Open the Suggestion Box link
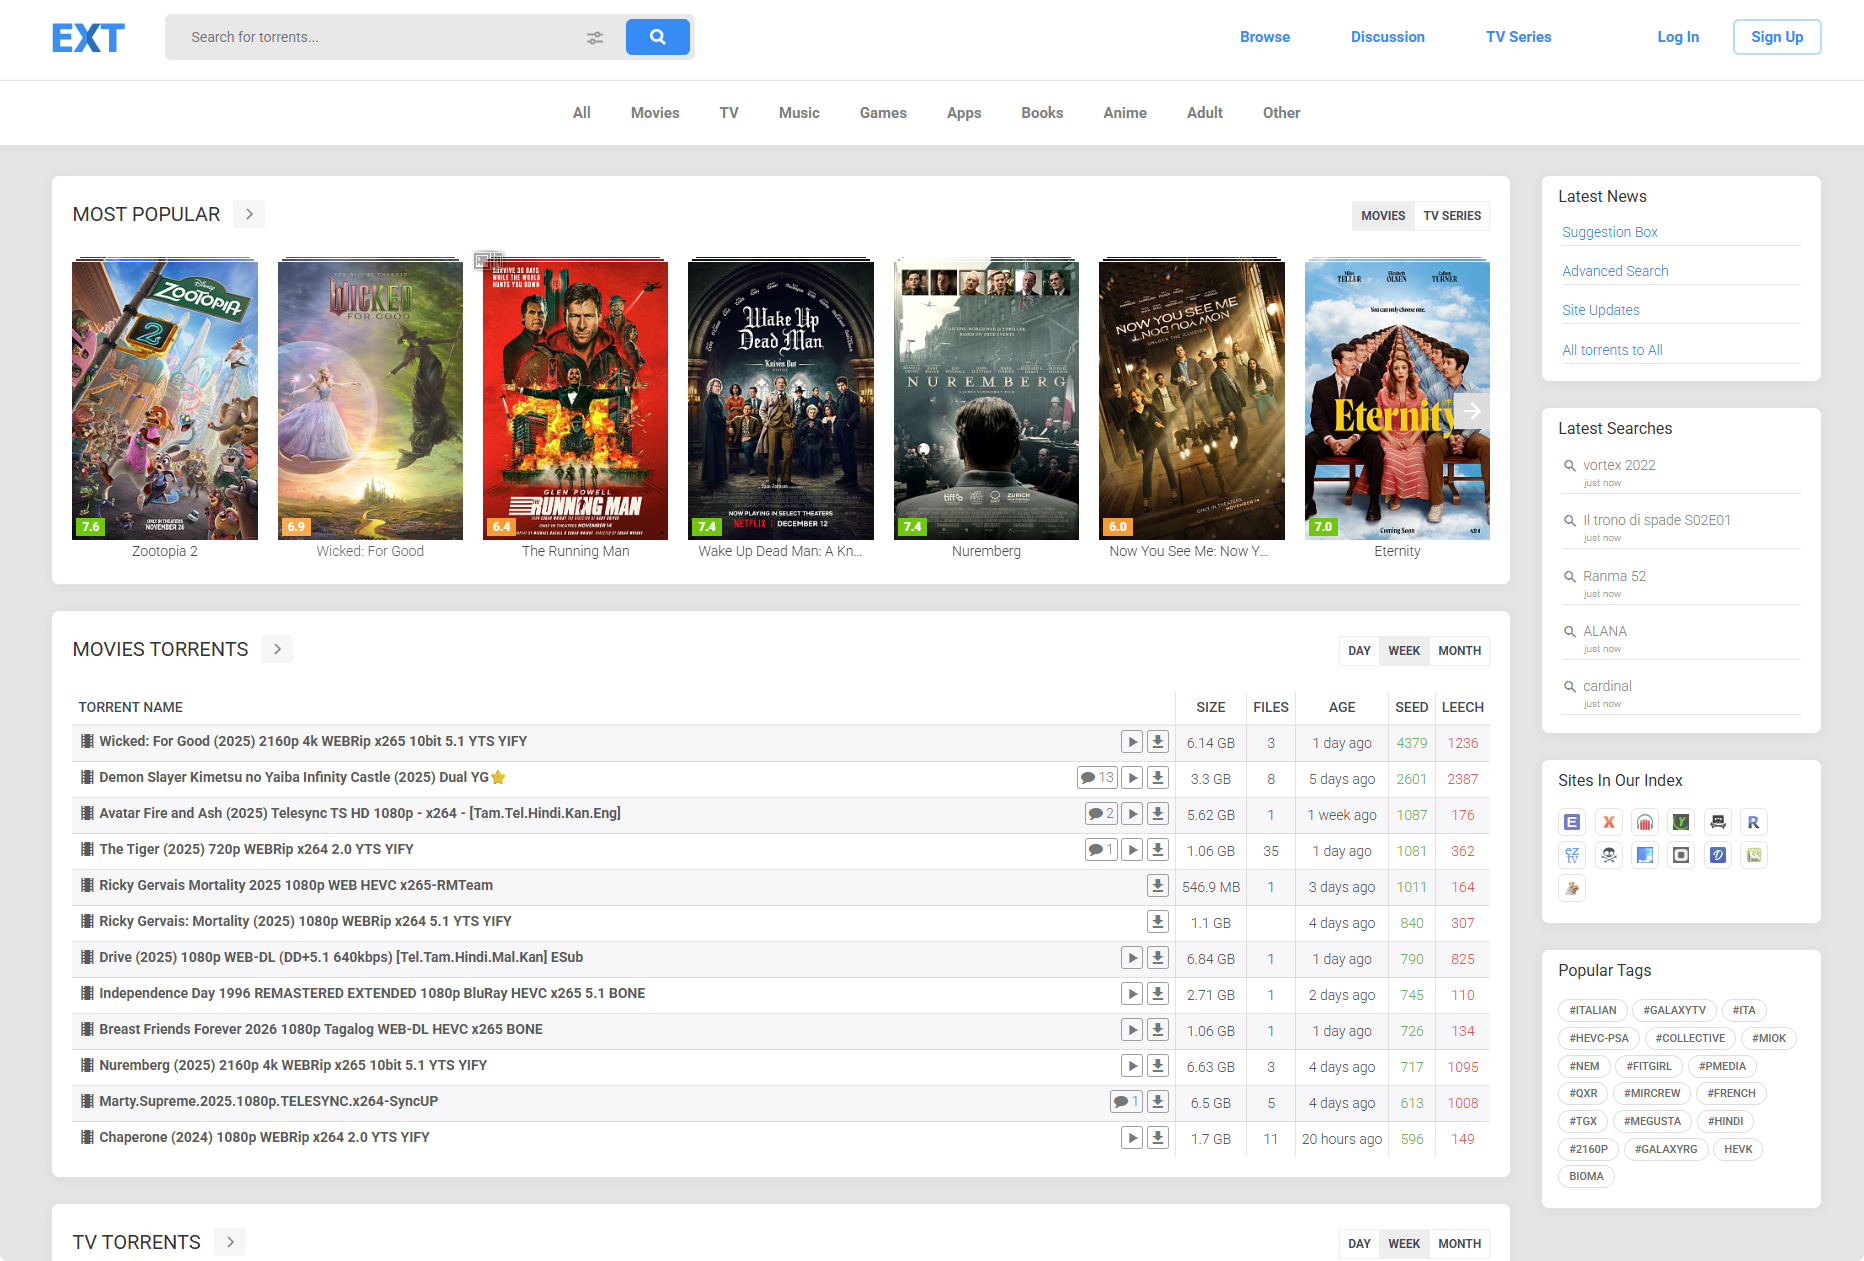 (1610, 232)
